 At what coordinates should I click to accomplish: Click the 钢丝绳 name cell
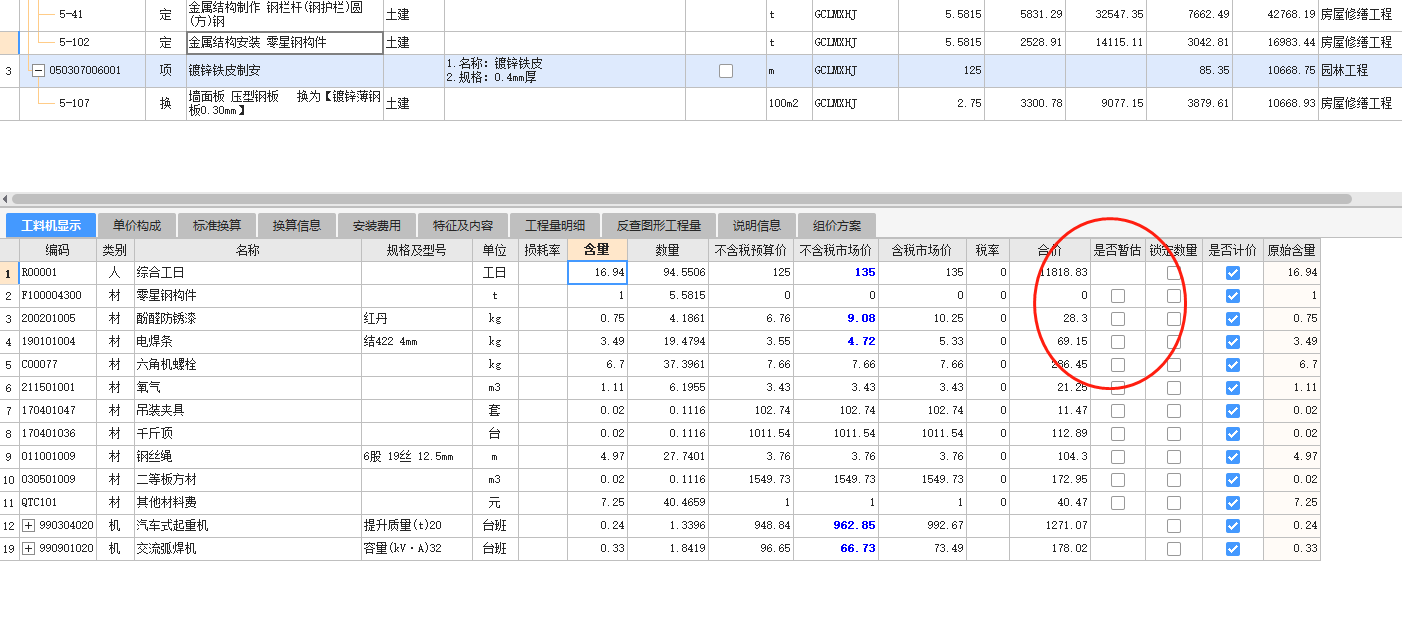pyautogui.click(x=248, y=456)
